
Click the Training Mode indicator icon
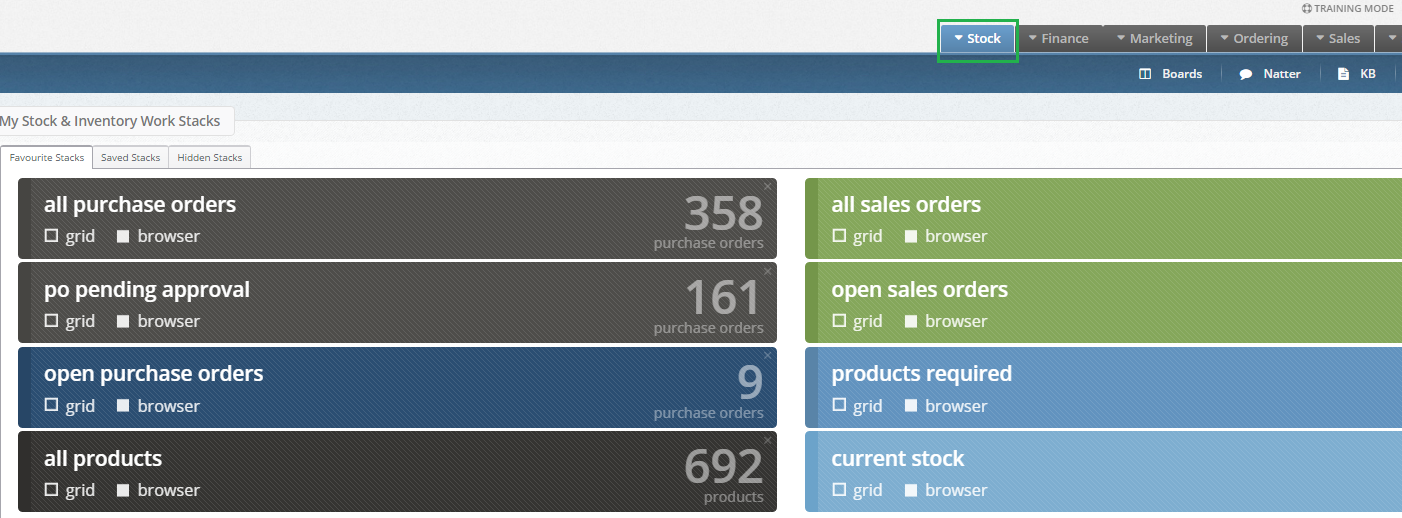(x=1307, y=8)
